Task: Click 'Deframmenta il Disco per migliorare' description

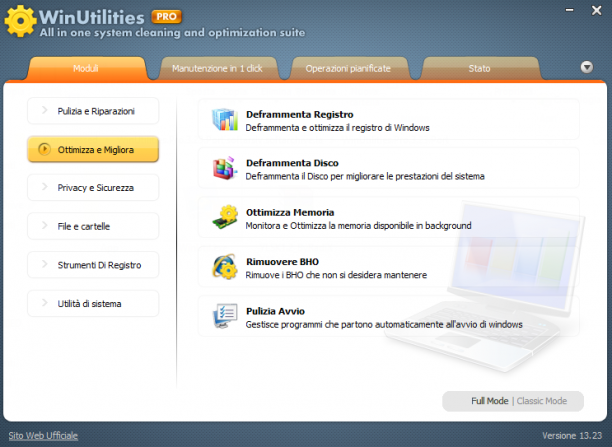Action: [365, 176]
